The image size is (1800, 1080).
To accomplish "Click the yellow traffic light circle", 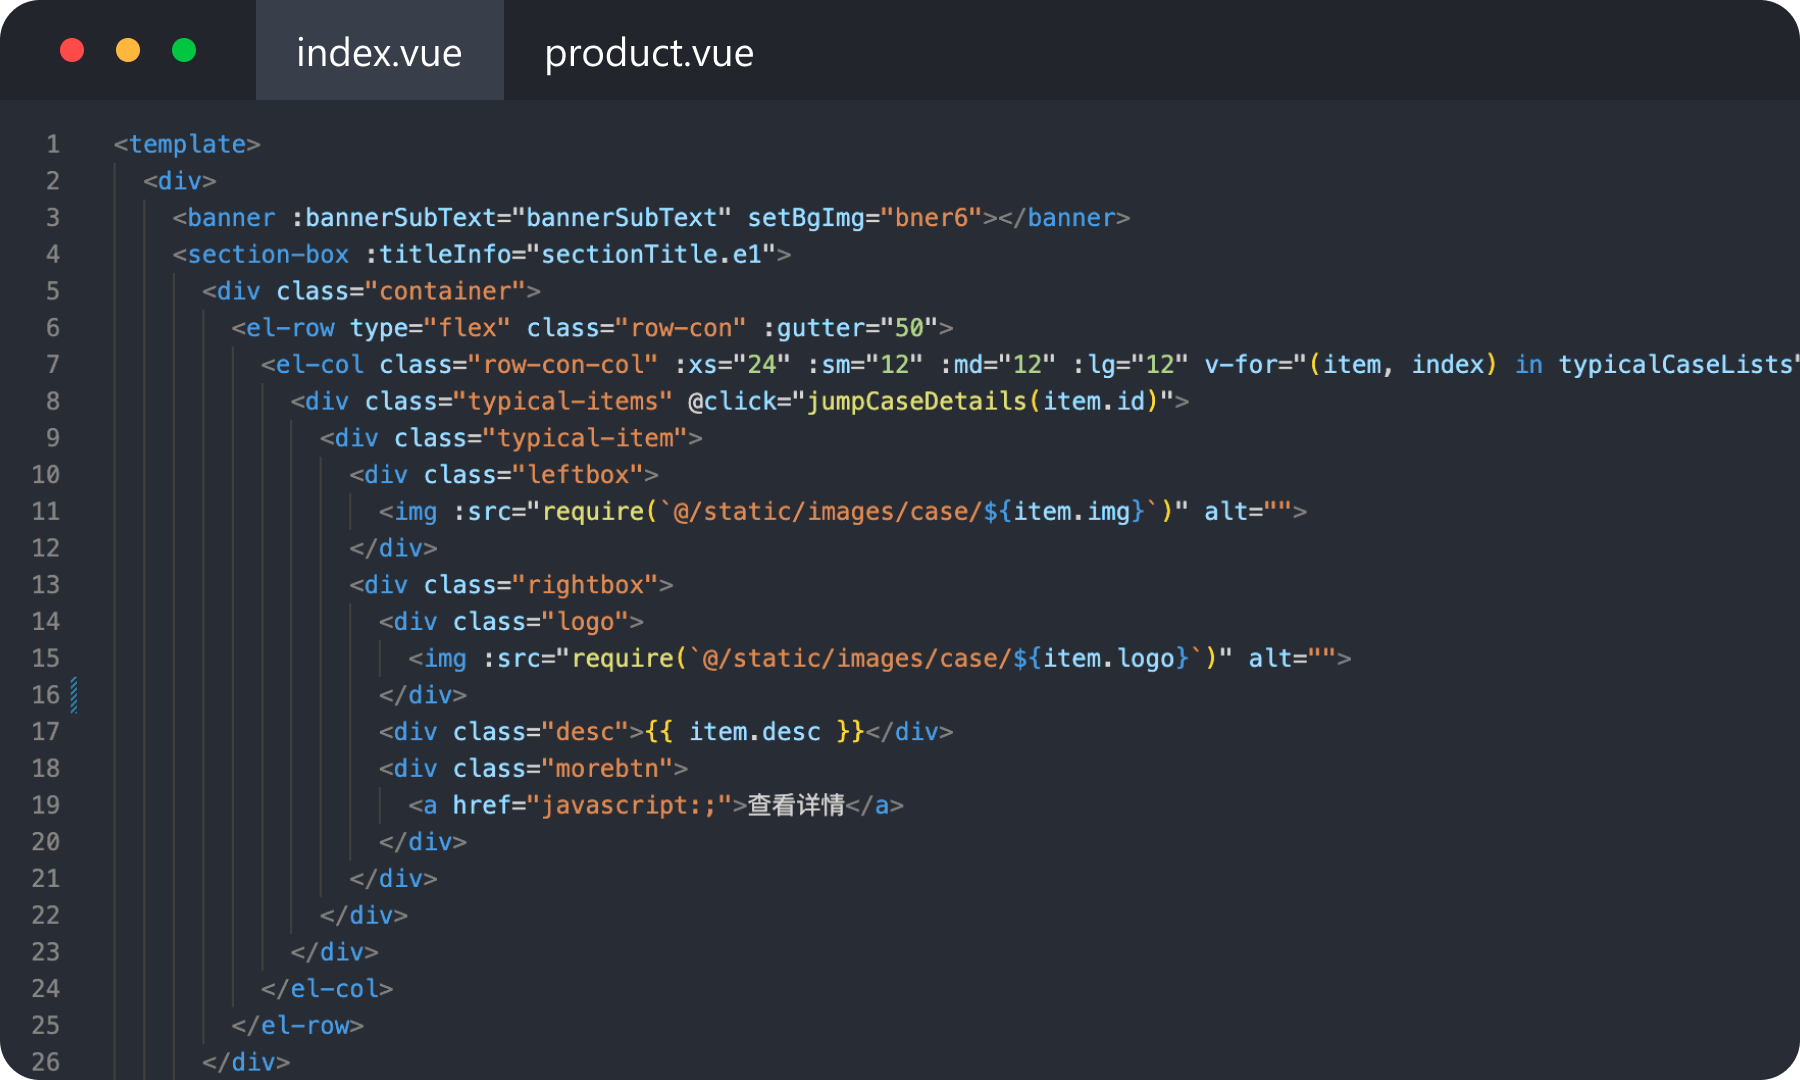I will [127, 50].
